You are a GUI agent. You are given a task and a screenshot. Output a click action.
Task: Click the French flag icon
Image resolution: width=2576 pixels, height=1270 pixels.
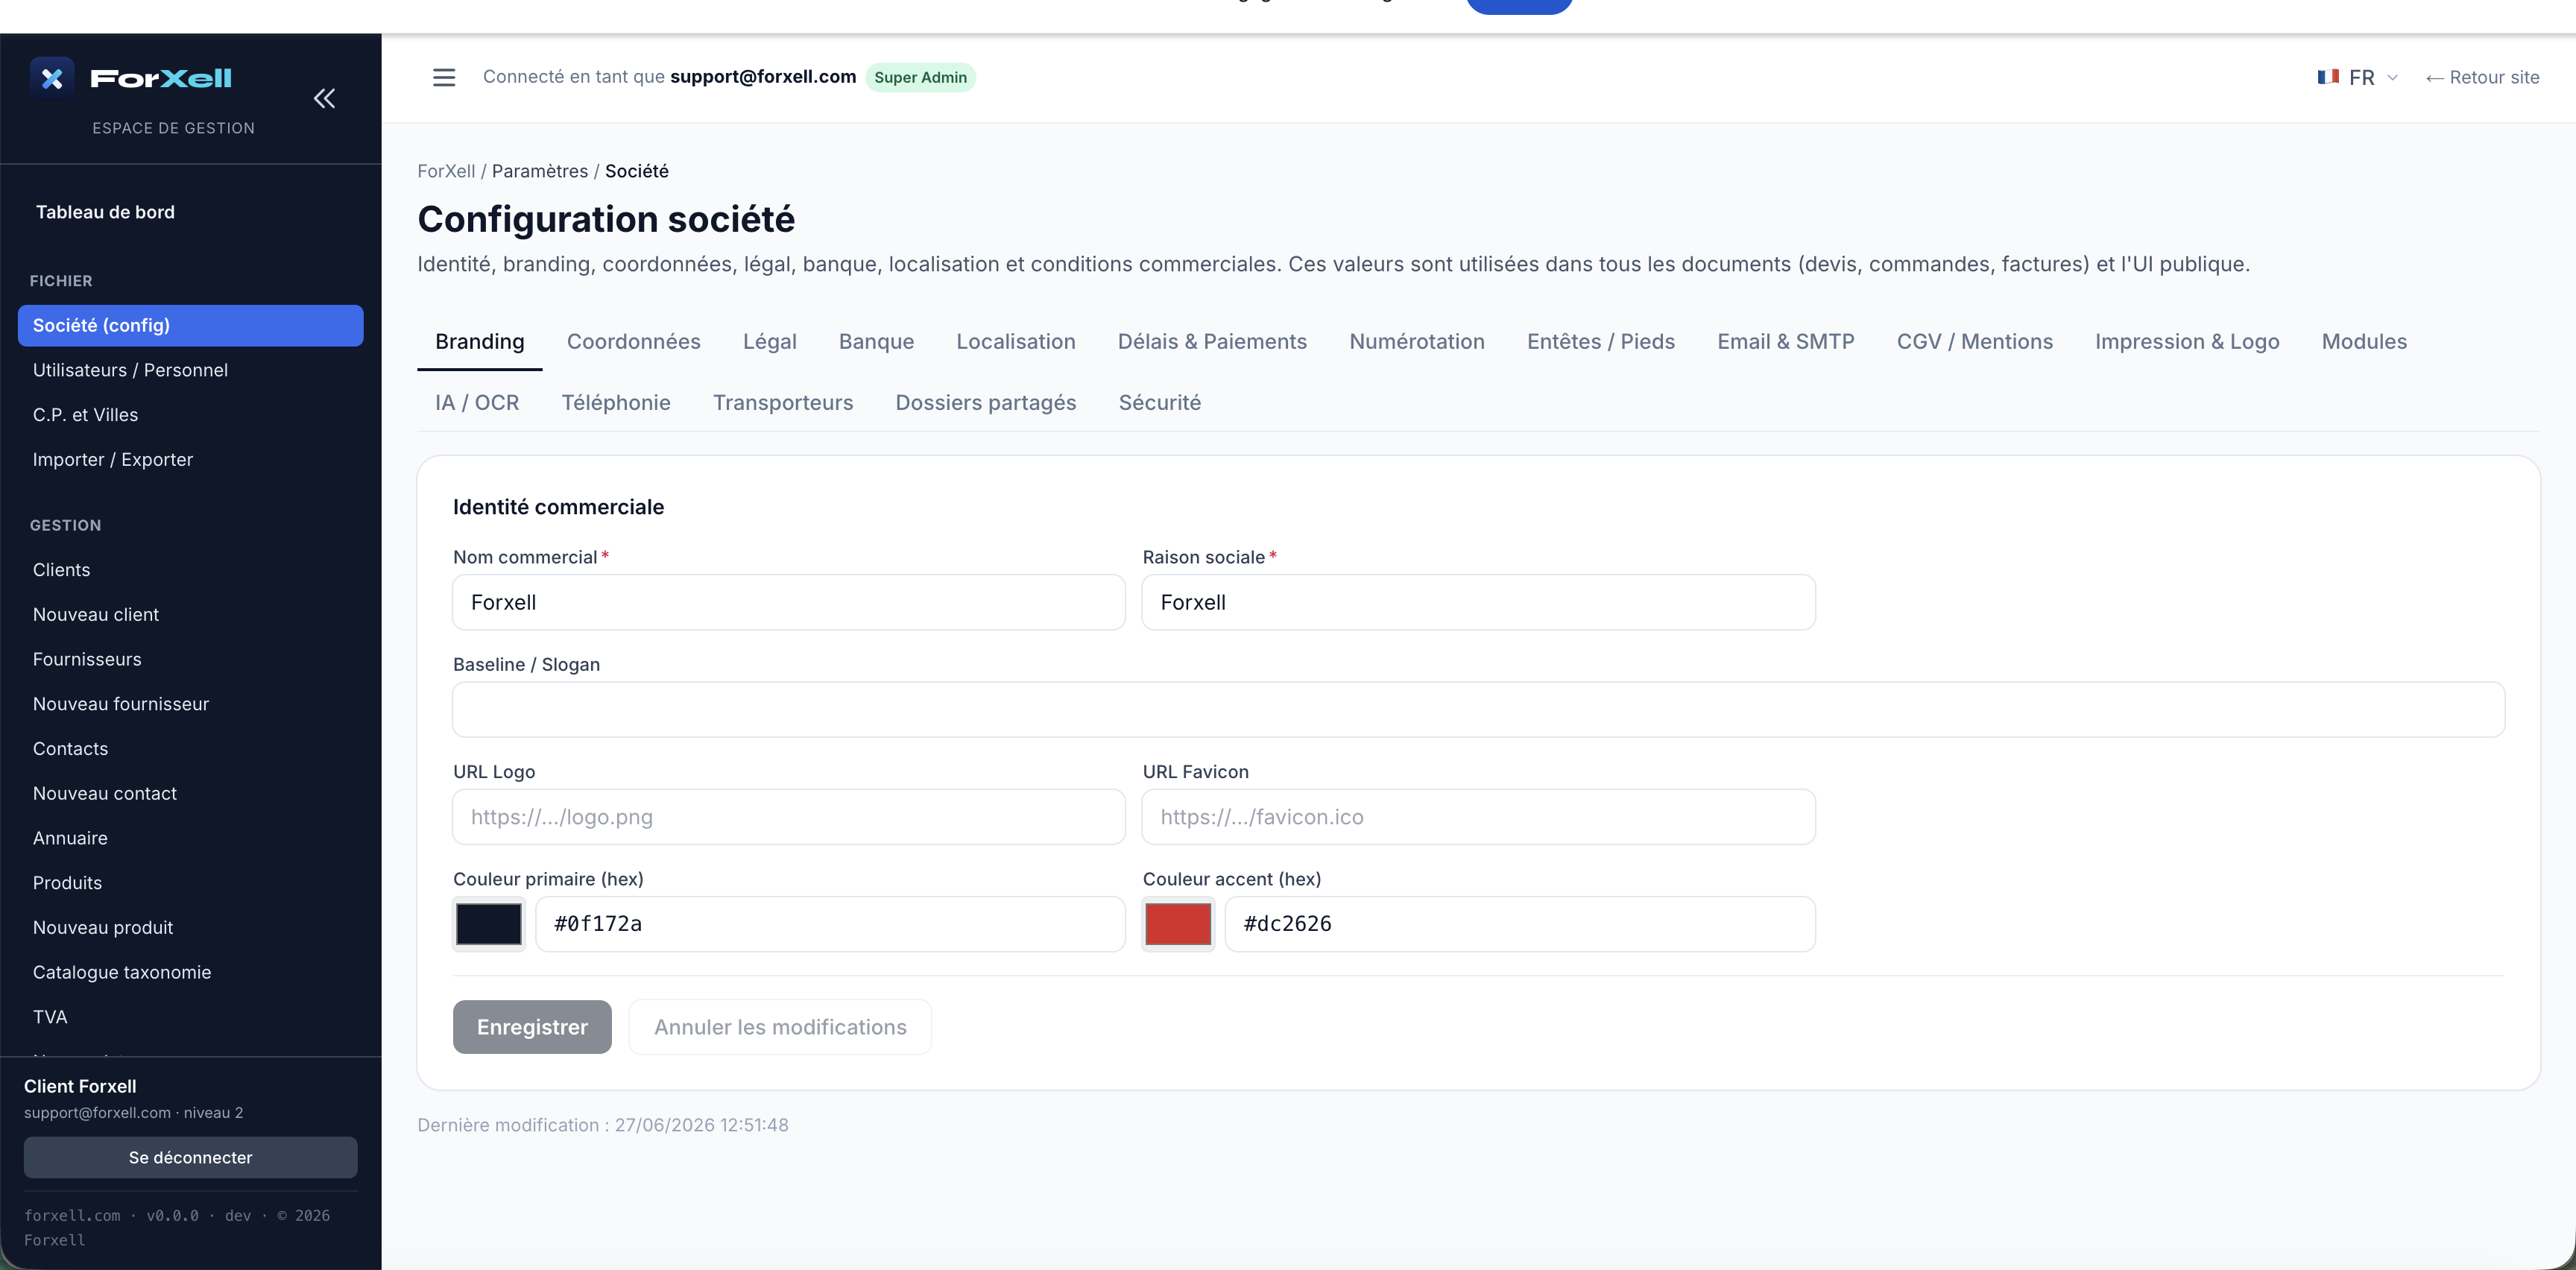[2328, 77]
